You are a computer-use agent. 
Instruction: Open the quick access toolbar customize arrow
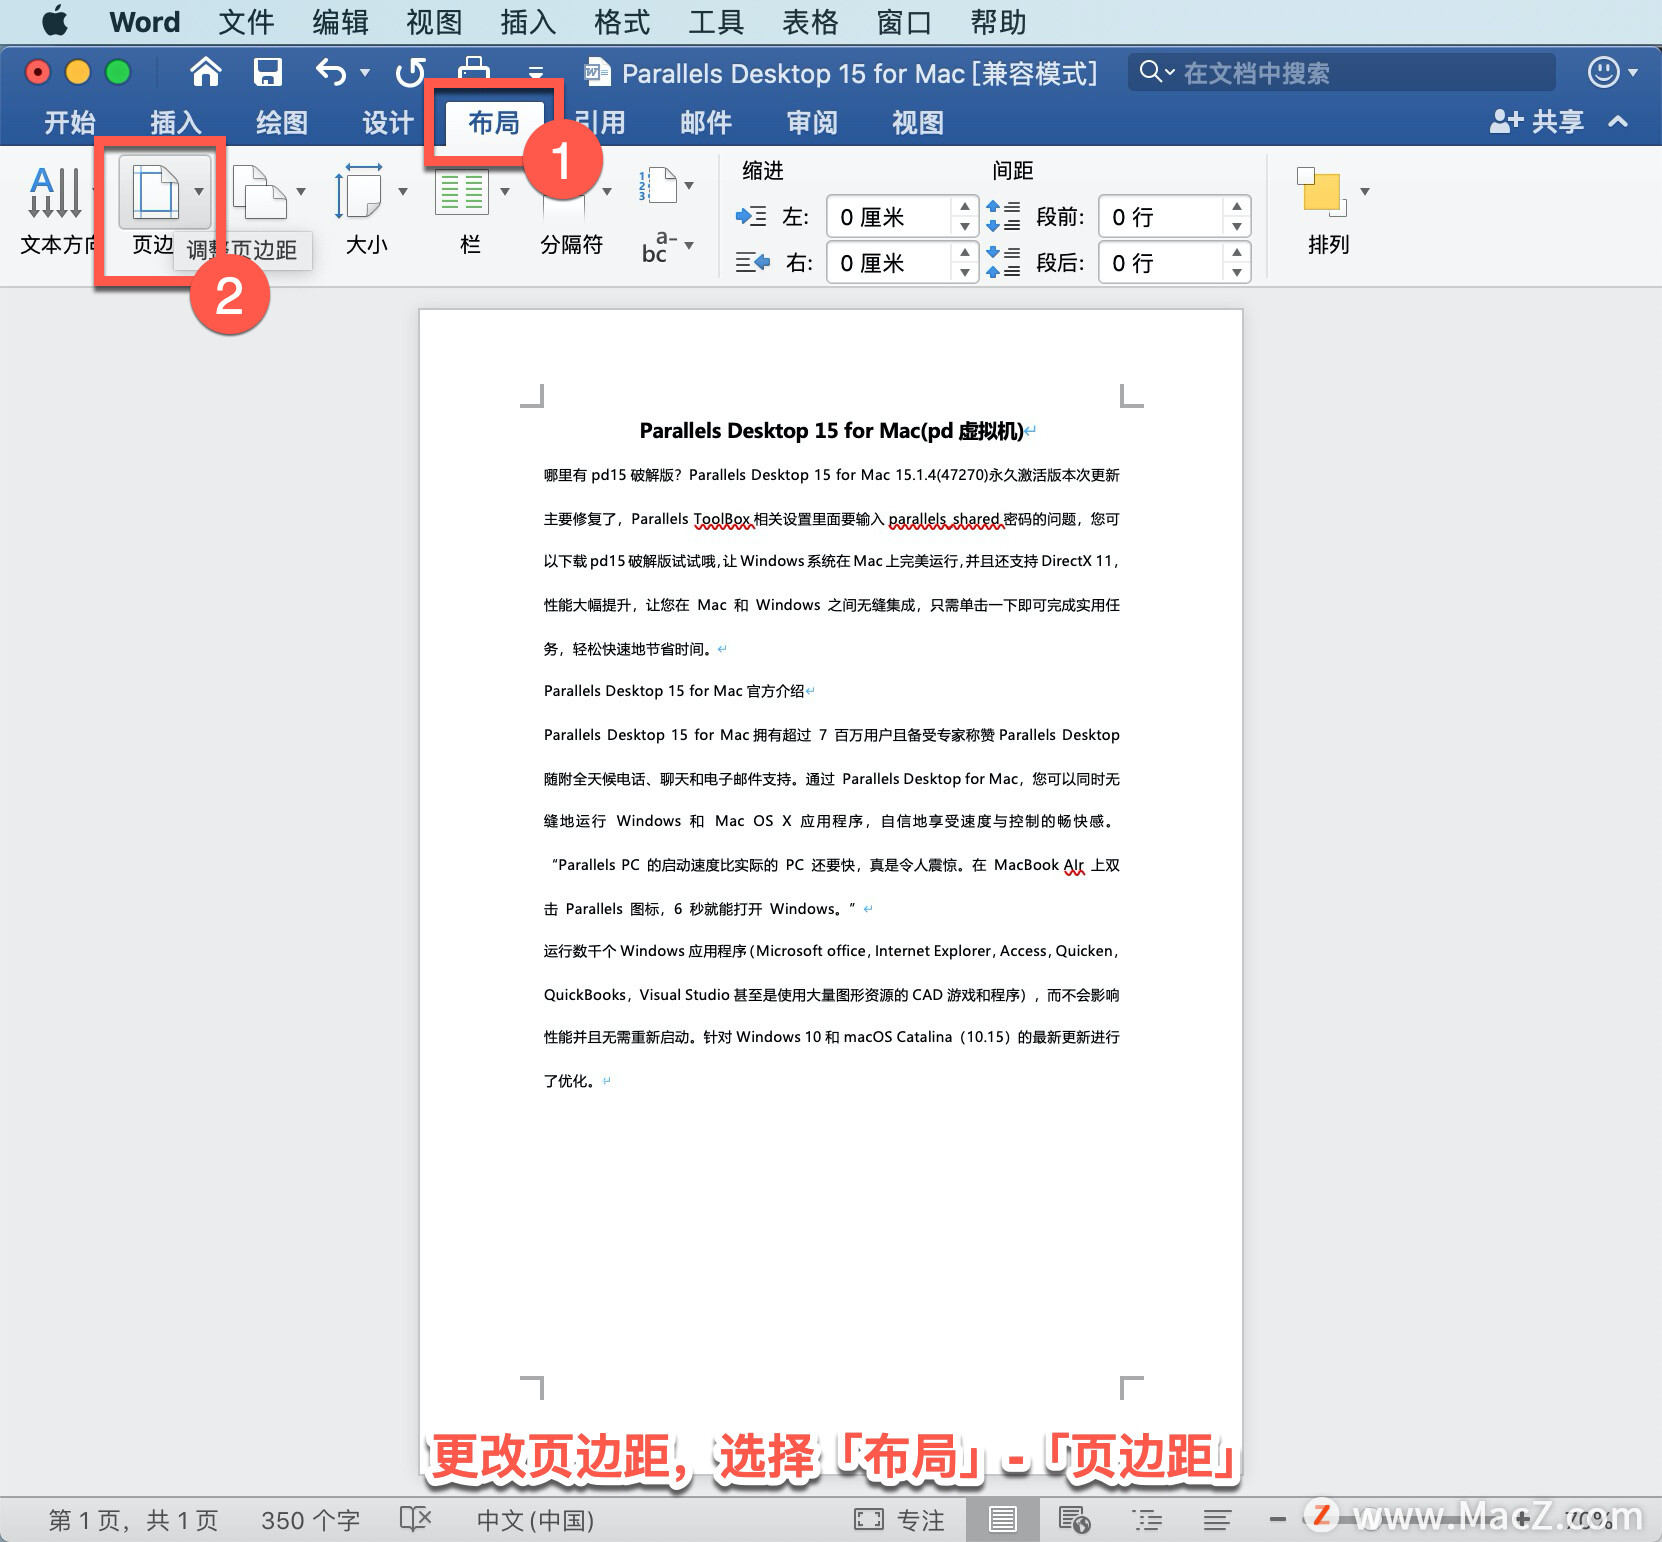pos(536,72)
